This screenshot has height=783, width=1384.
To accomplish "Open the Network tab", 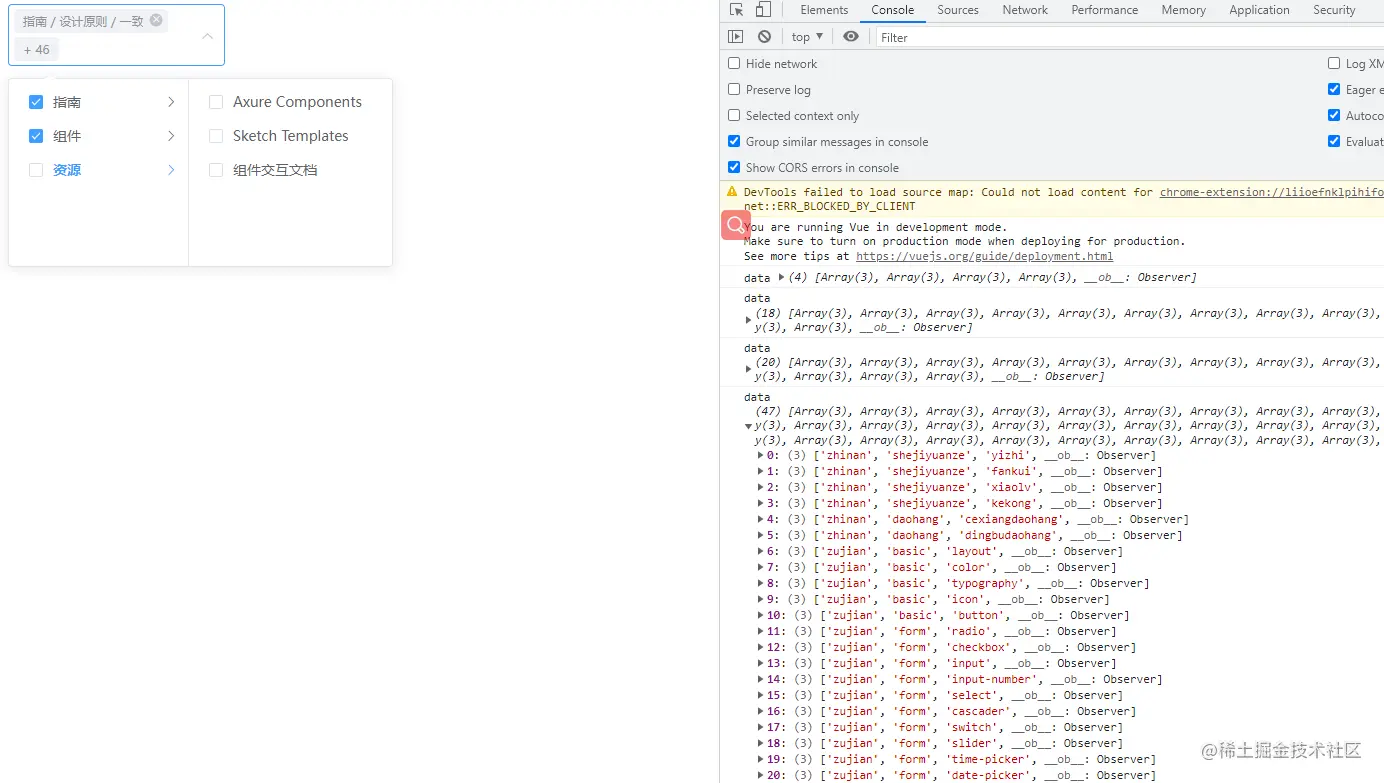I will (1025, 10).
